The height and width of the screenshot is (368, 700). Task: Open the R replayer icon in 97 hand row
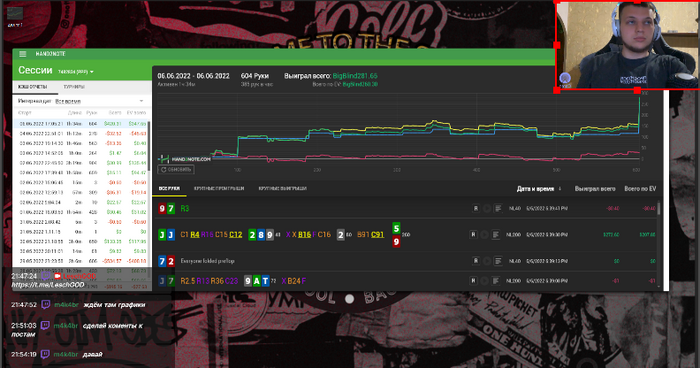tap(476, 209)
